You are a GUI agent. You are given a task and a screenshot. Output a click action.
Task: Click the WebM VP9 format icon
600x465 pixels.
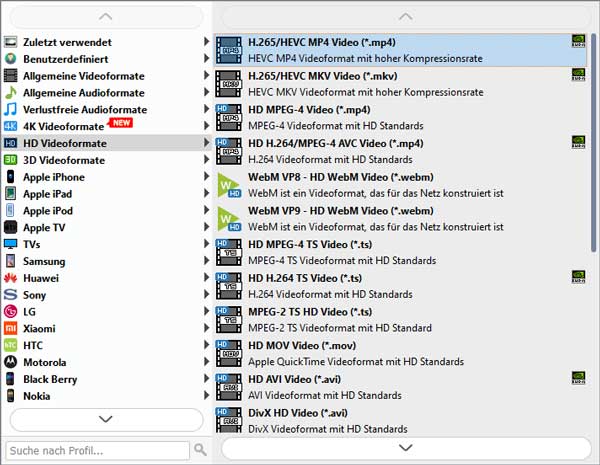[229, 219]
